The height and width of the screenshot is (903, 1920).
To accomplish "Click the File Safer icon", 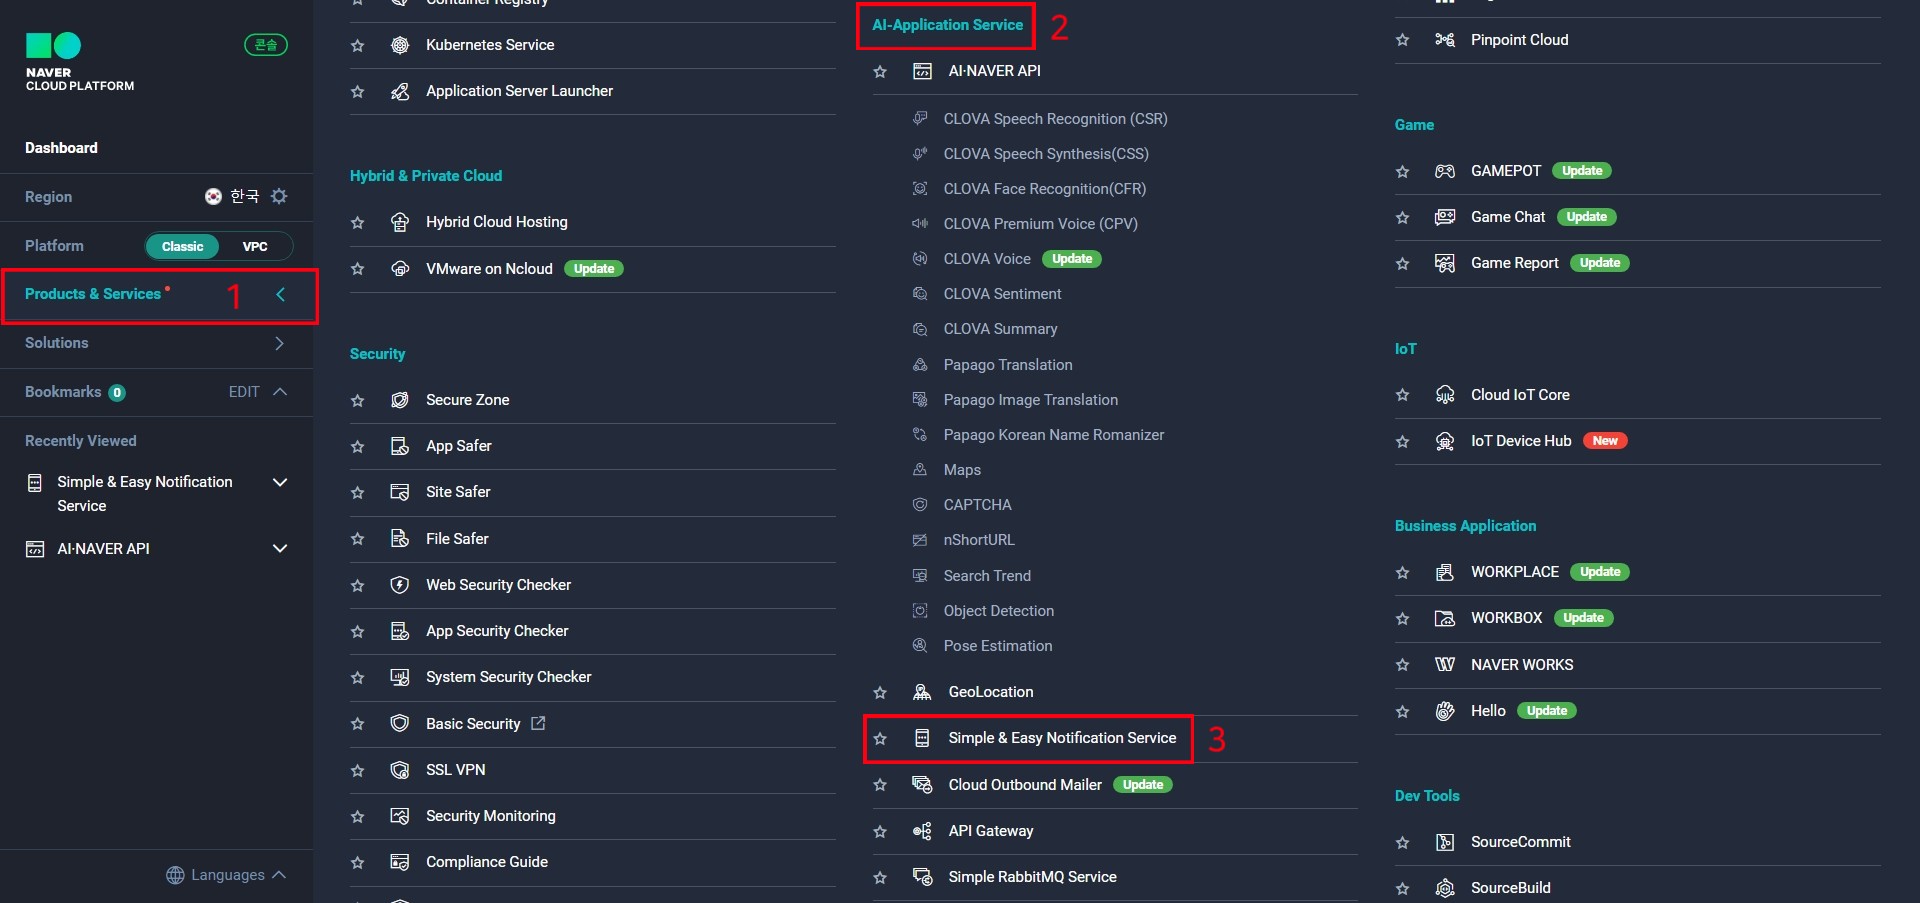I will [400, 539].
